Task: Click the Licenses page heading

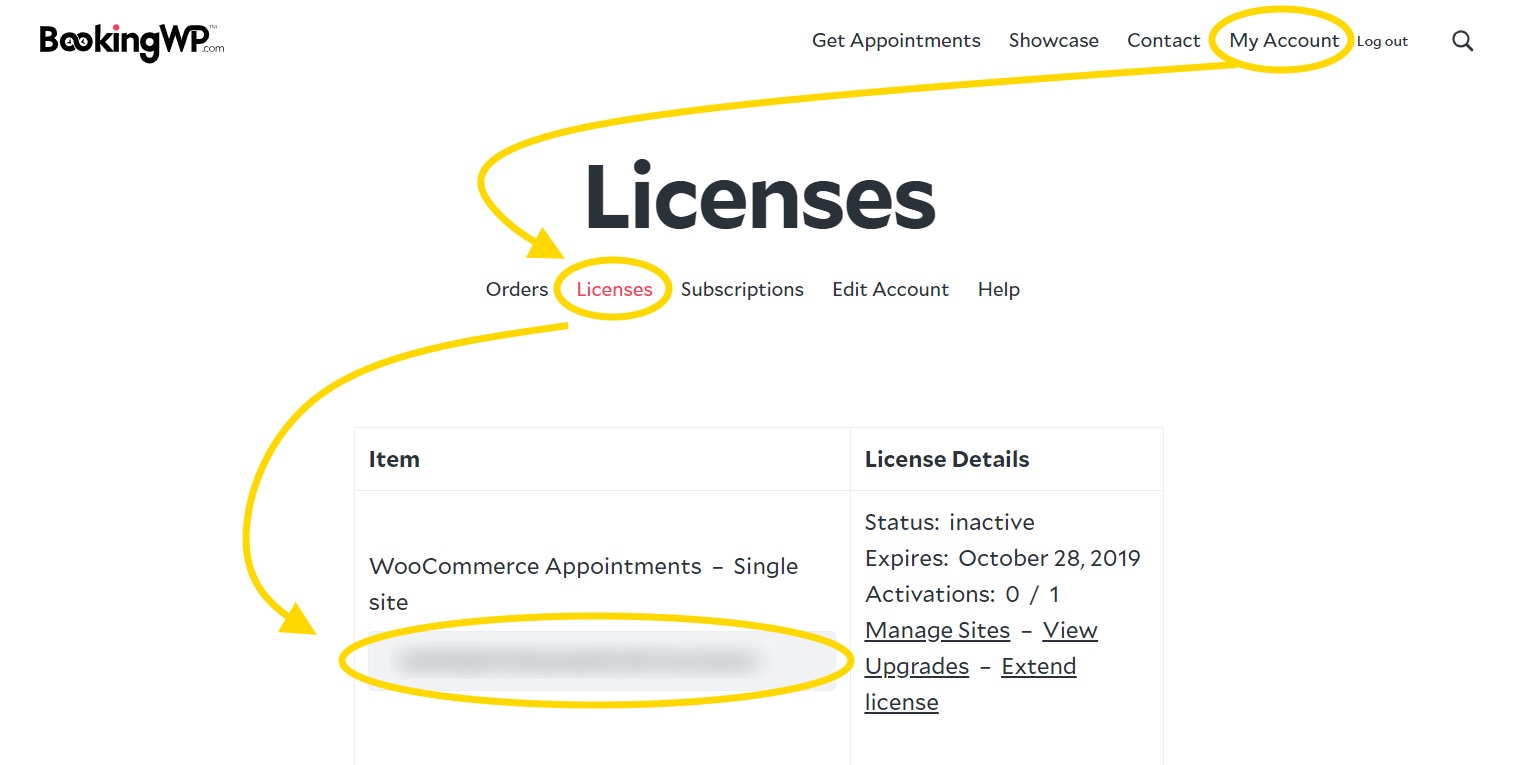Action: (760, 198)
